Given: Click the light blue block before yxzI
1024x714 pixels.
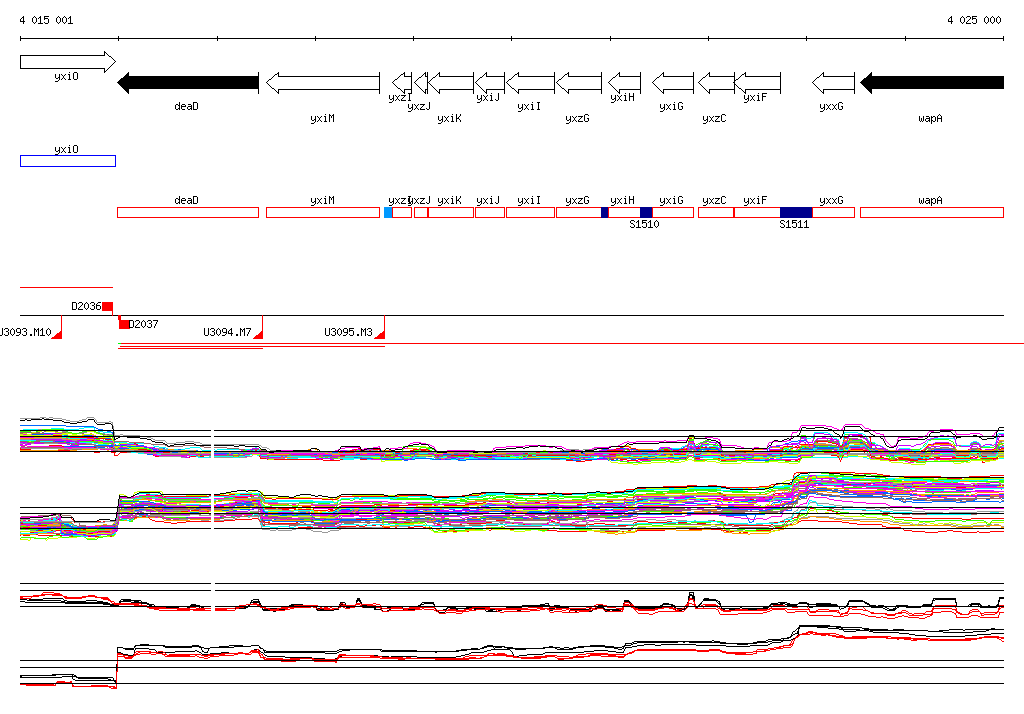Looking at the screenshot, I should tap(388, 212).
